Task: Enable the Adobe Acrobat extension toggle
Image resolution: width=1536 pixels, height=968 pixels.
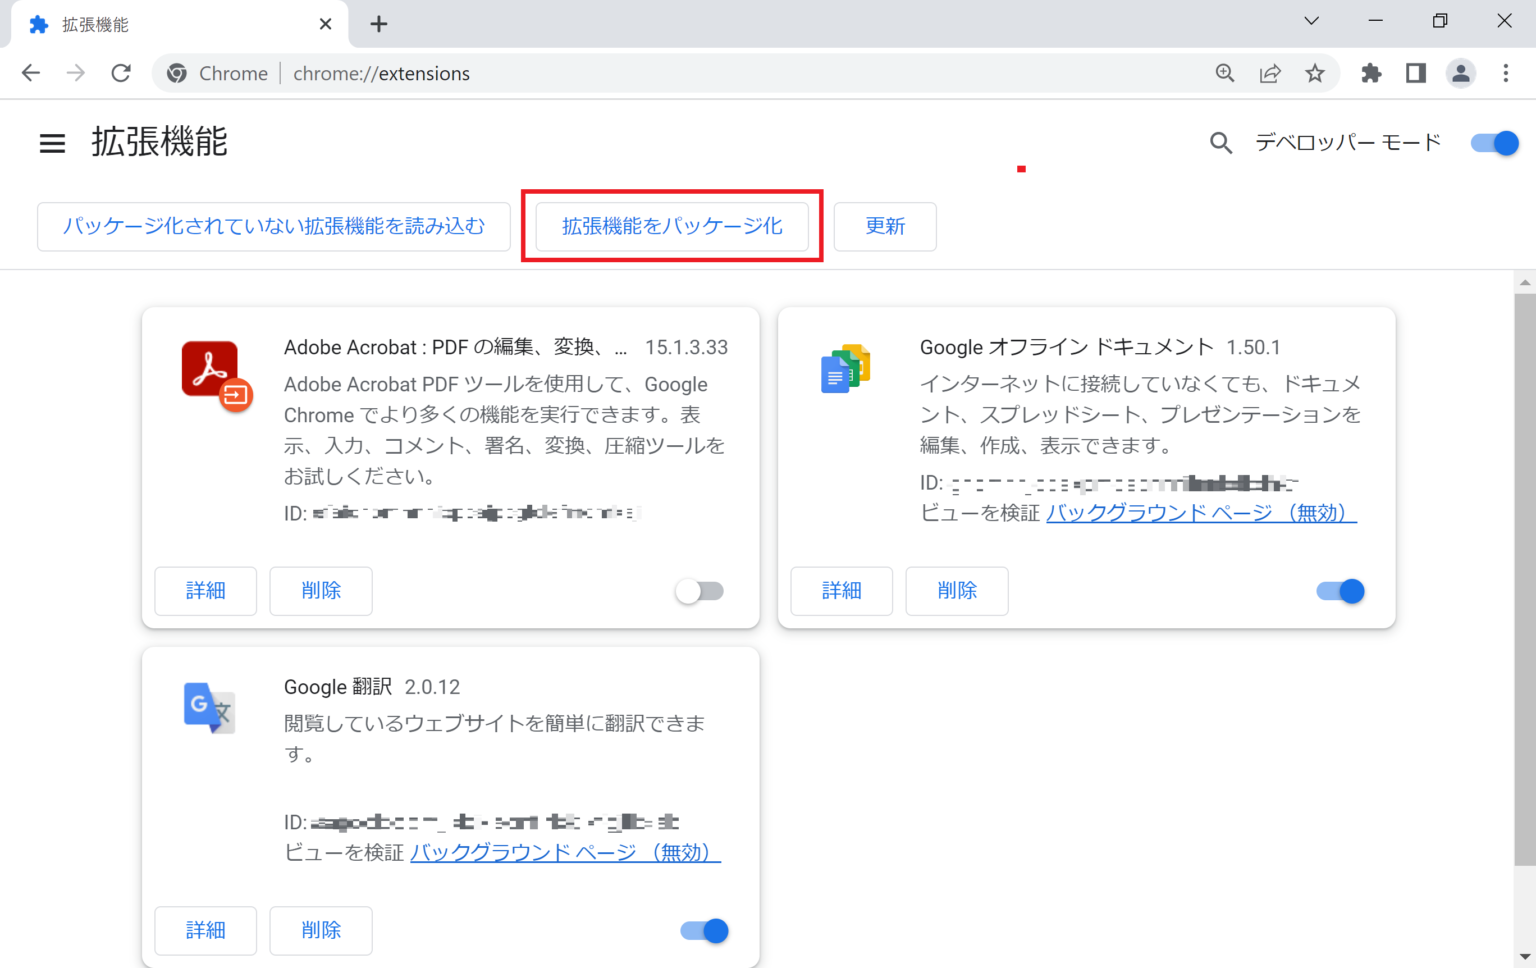Action: point(700,591)
